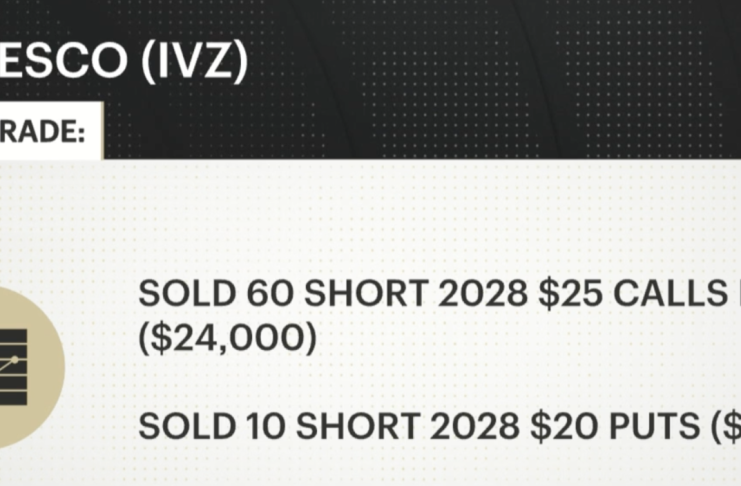The height and width of the screenshot is (486, 741).
Task: Select the "RADE:" white label tab
Action: tap(45, 131)
